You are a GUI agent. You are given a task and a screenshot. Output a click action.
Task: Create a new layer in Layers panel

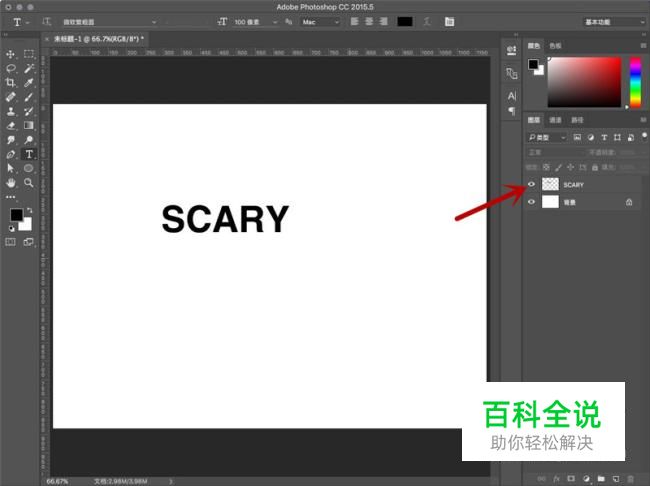click(616, 479)
